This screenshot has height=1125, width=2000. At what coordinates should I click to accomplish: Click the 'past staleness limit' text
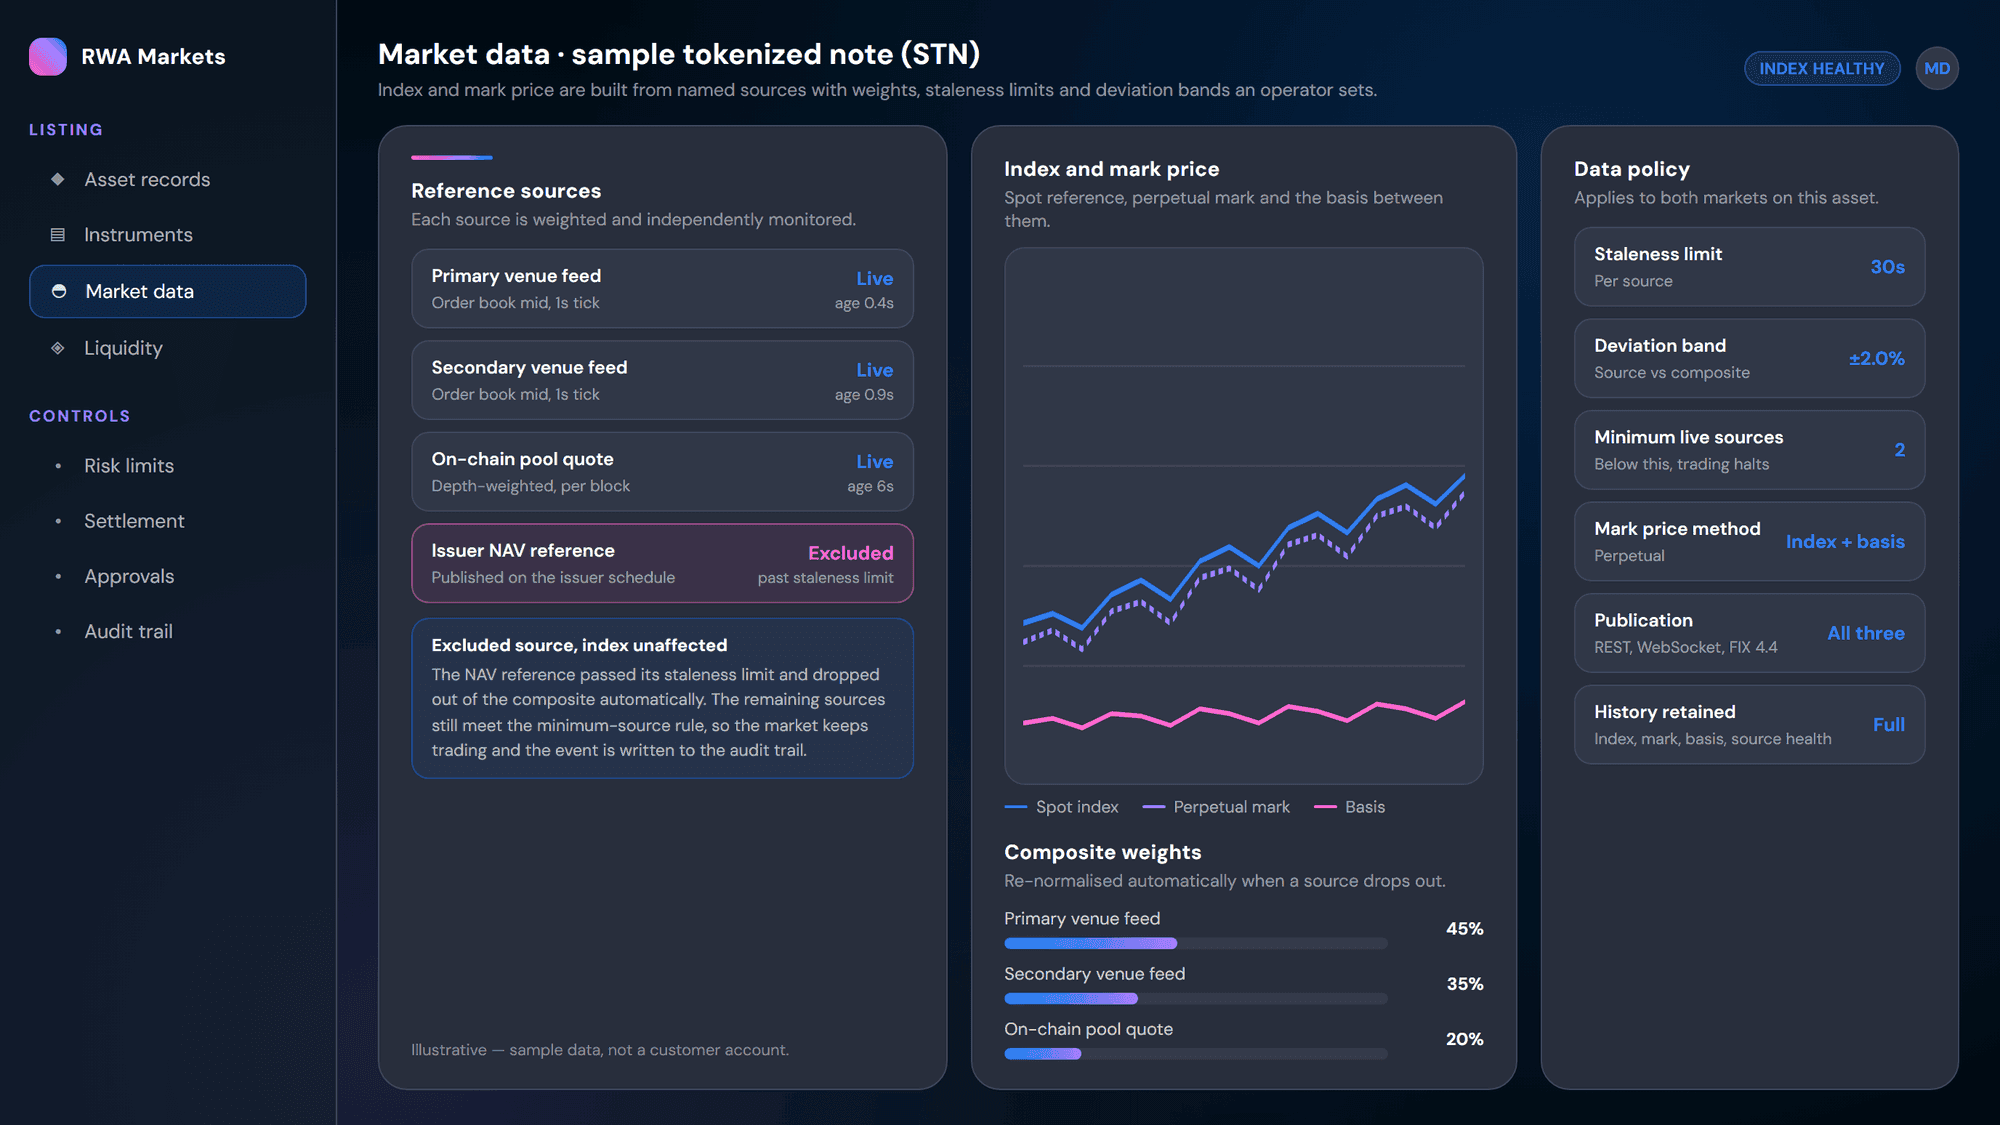click(x=825, y=578)
